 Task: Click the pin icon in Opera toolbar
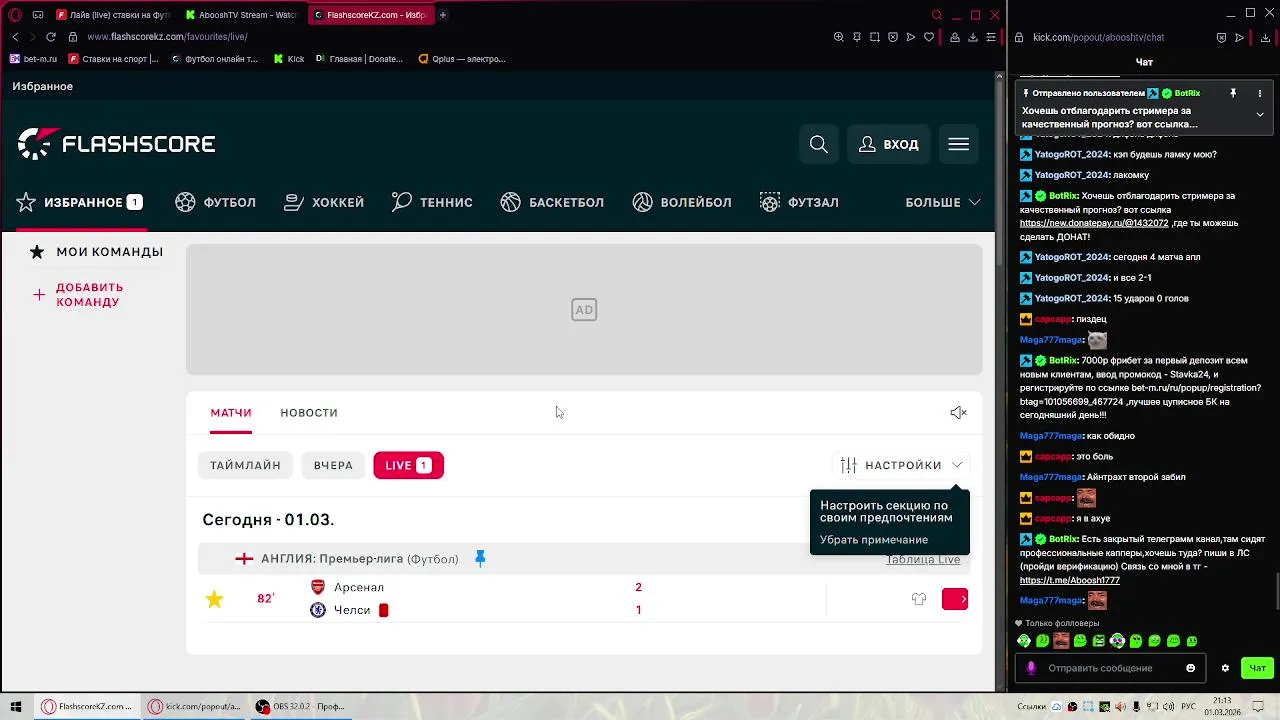pyautogui.click(x=857, y=37)
